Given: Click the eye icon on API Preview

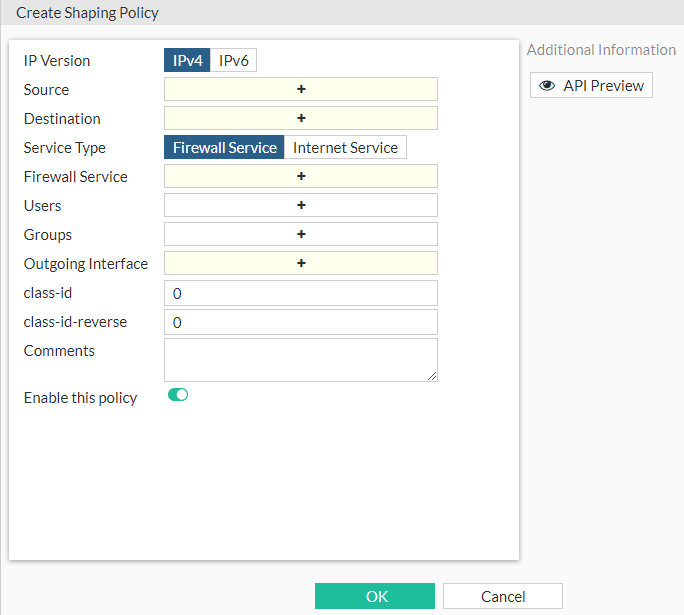Looking at the screenshot, I should 547,86.
